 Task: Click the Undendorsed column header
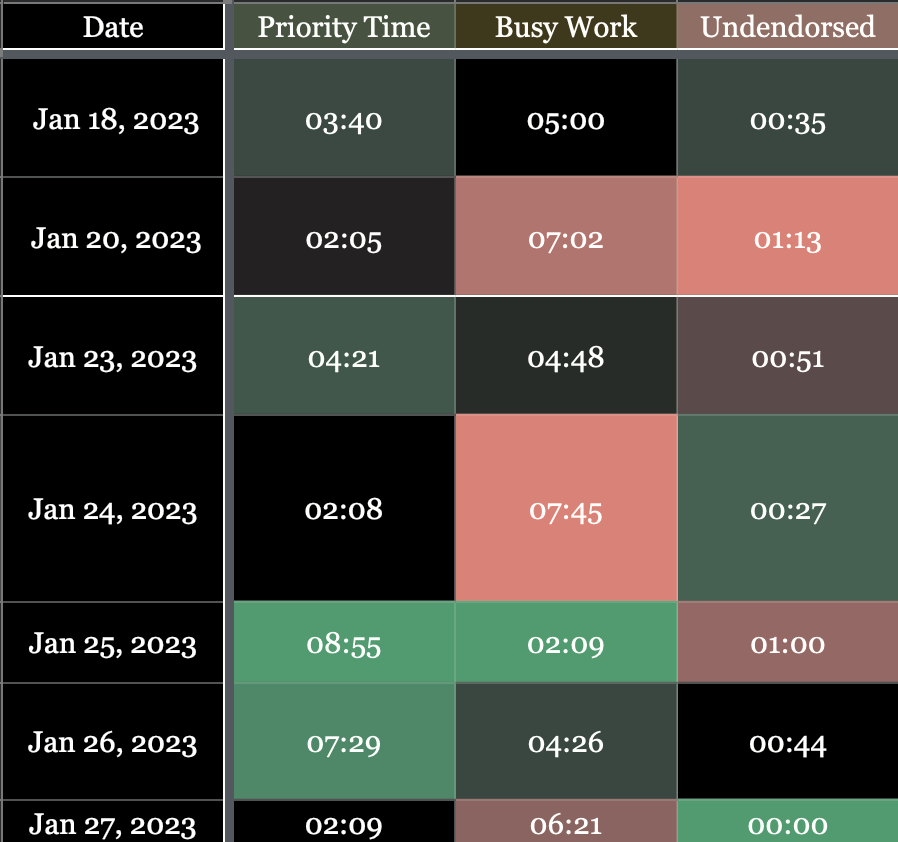tap(788, 27)
